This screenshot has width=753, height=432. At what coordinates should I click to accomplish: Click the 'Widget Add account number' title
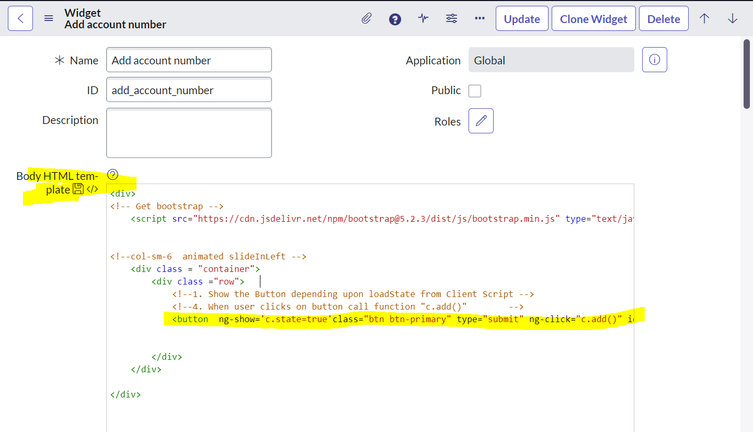click(x=115, y=19)
